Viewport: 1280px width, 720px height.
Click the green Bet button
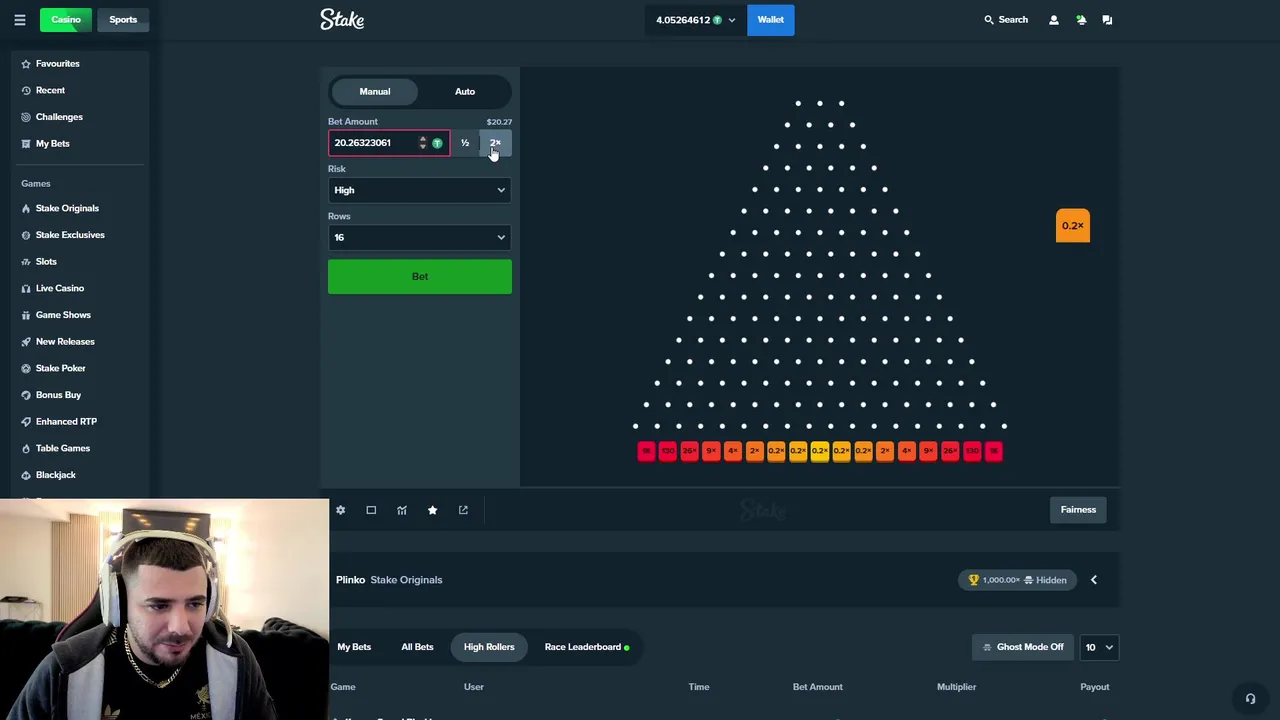[x=420, y=277]
